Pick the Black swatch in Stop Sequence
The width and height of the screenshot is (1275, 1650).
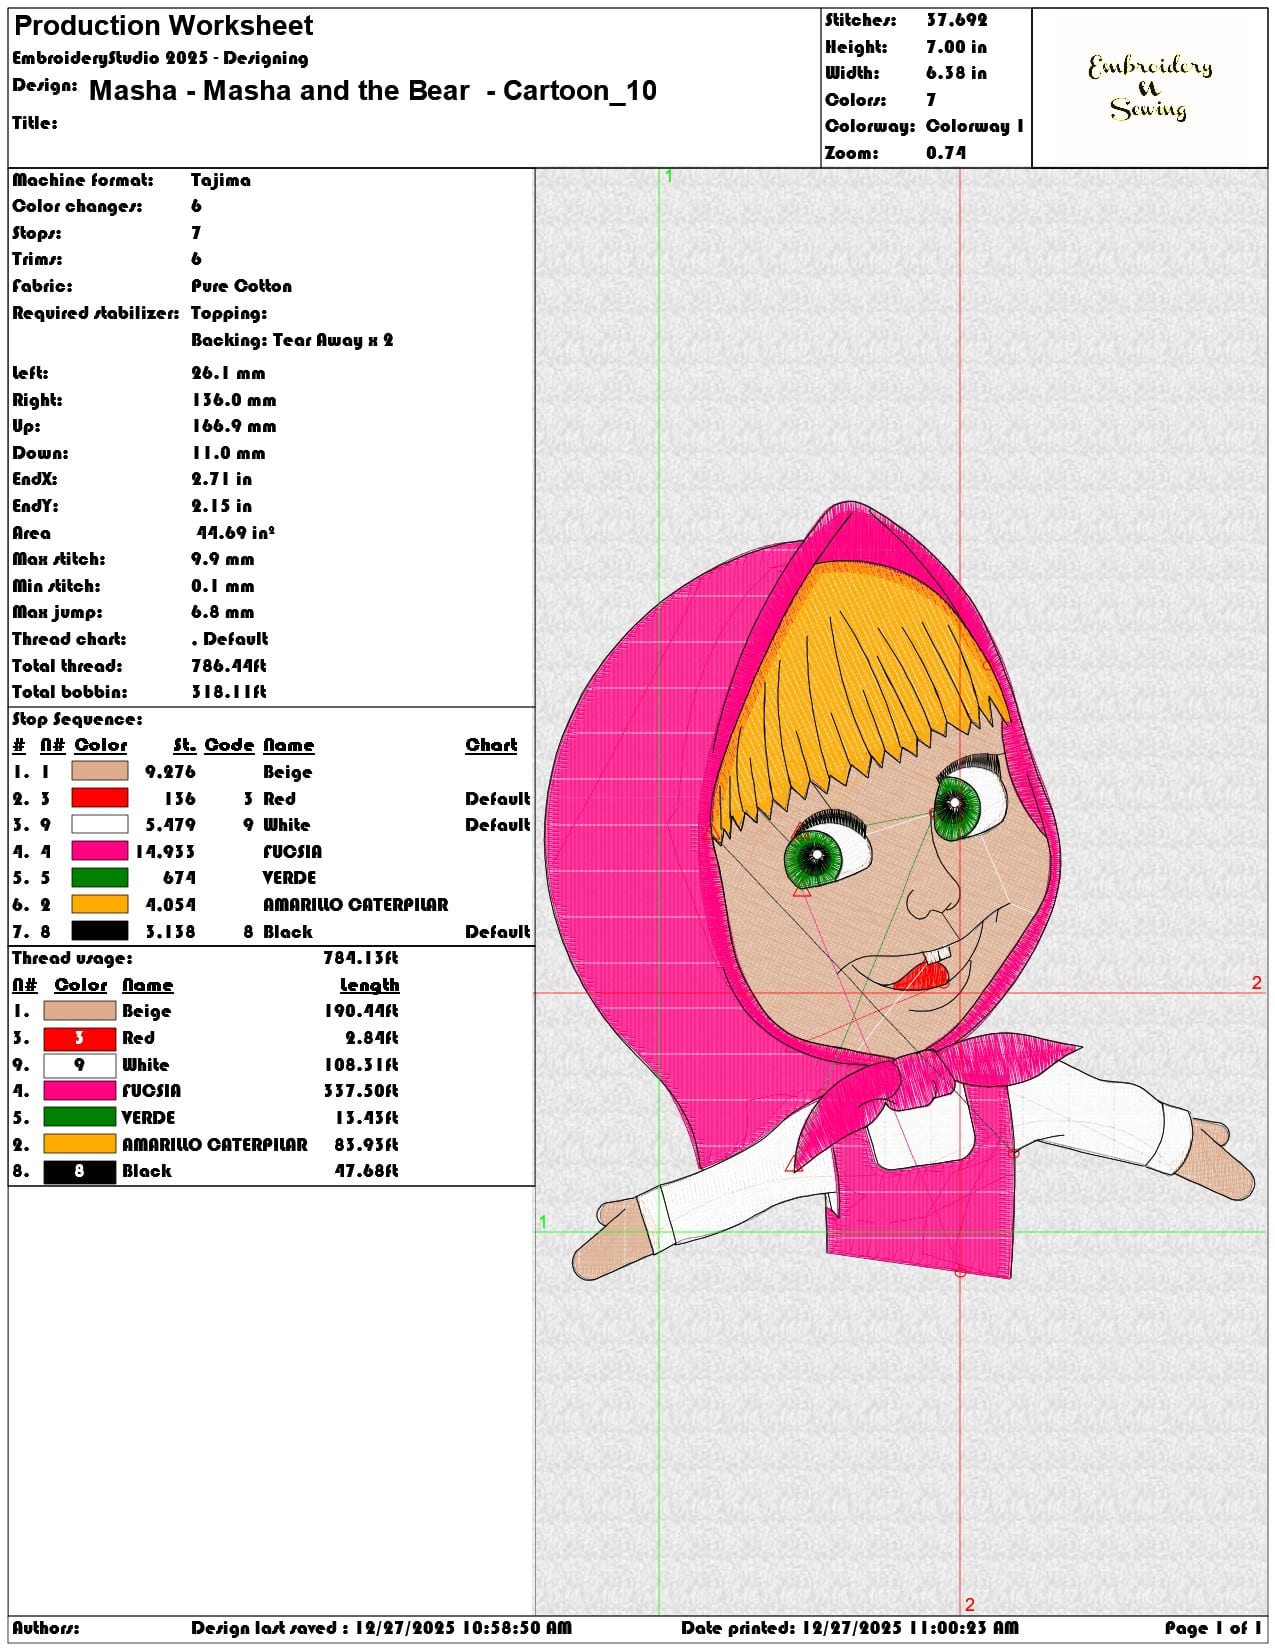(99, 931)
